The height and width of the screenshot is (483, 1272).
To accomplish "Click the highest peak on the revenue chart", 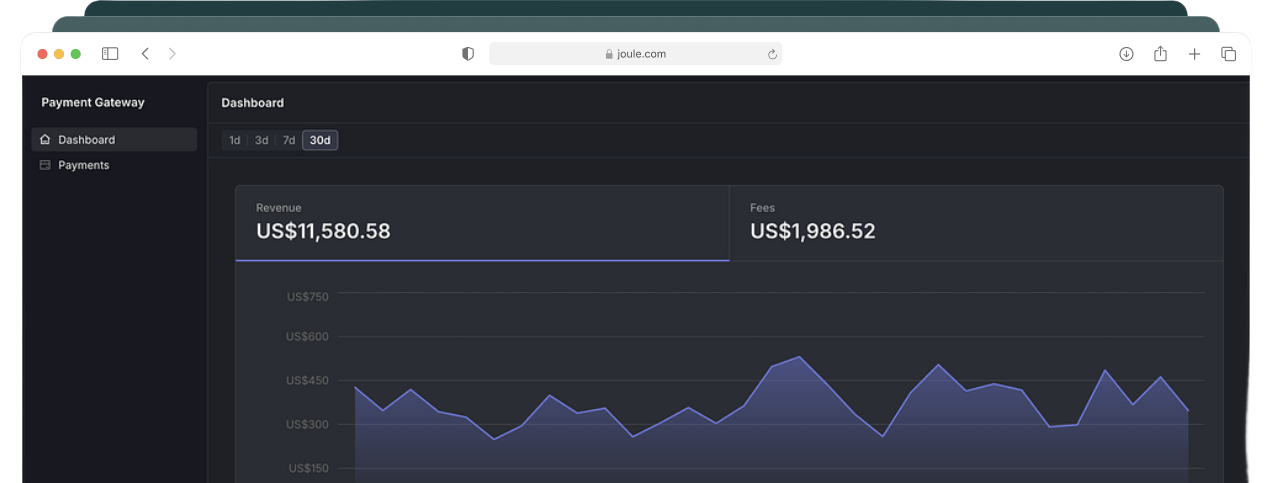I will (x=799, y=357).
